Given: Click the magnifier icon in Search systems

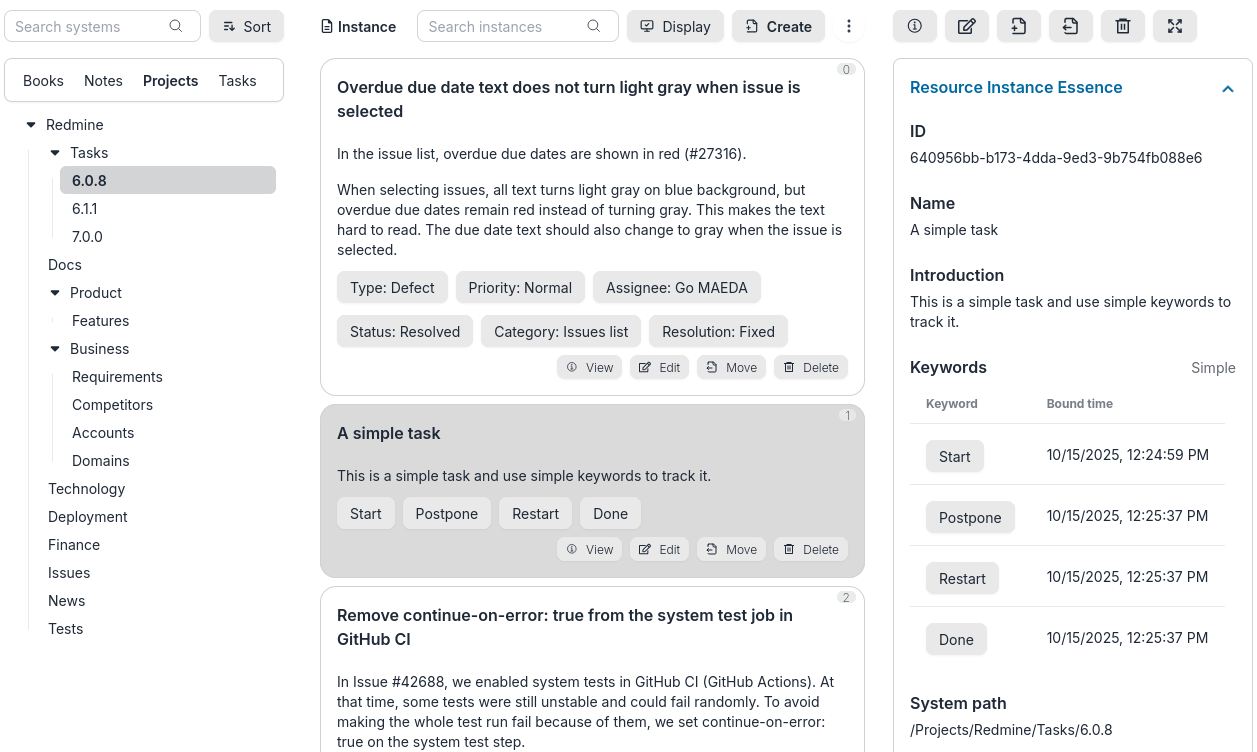Looking at the screenshot, I should (x=175, y=25).
